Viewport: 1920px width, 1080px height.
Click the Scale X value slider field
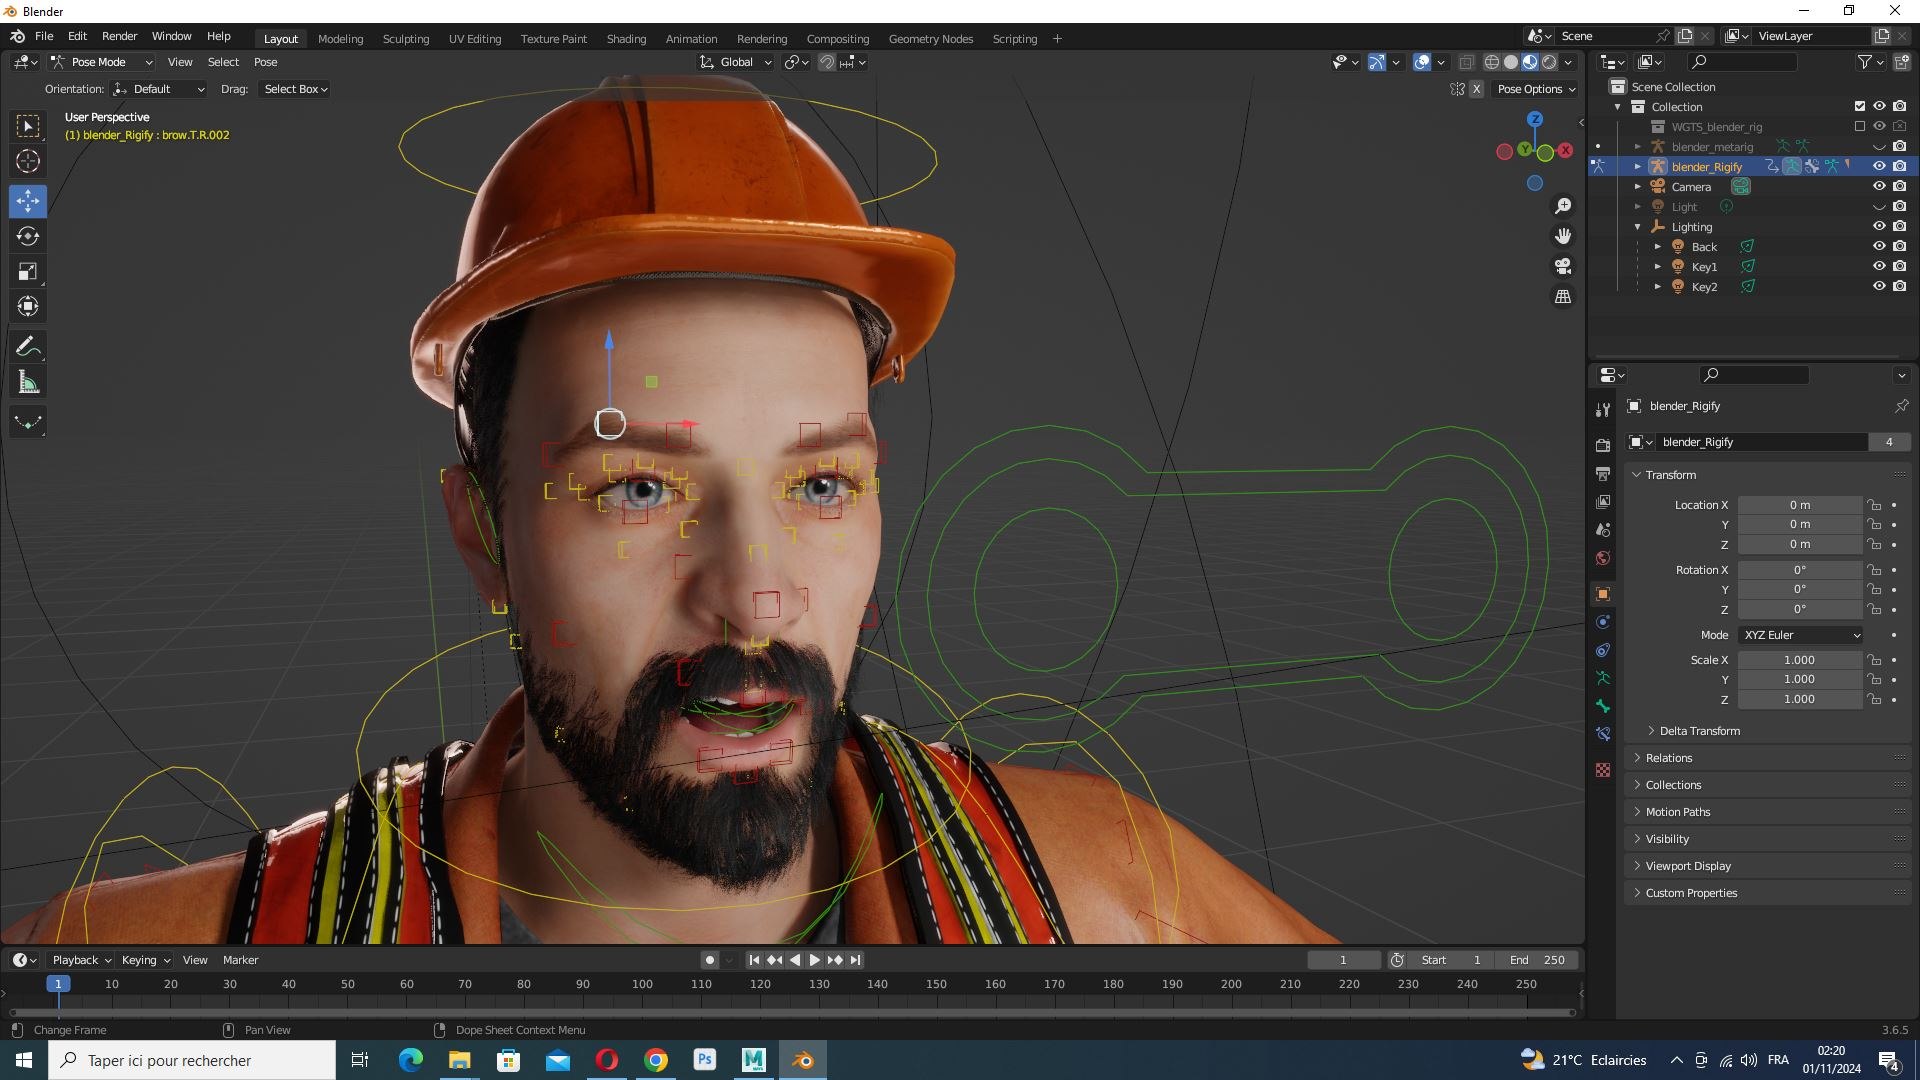(1799, 660)
